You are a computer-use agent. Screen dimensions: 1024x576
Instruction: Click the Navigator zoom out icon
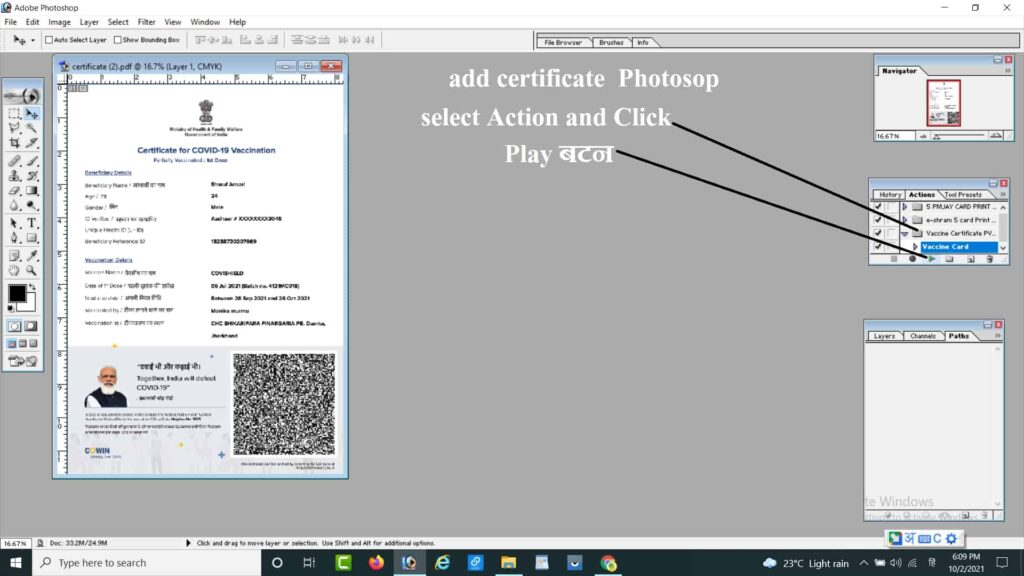pyautogui.click(x=923, y=136)
